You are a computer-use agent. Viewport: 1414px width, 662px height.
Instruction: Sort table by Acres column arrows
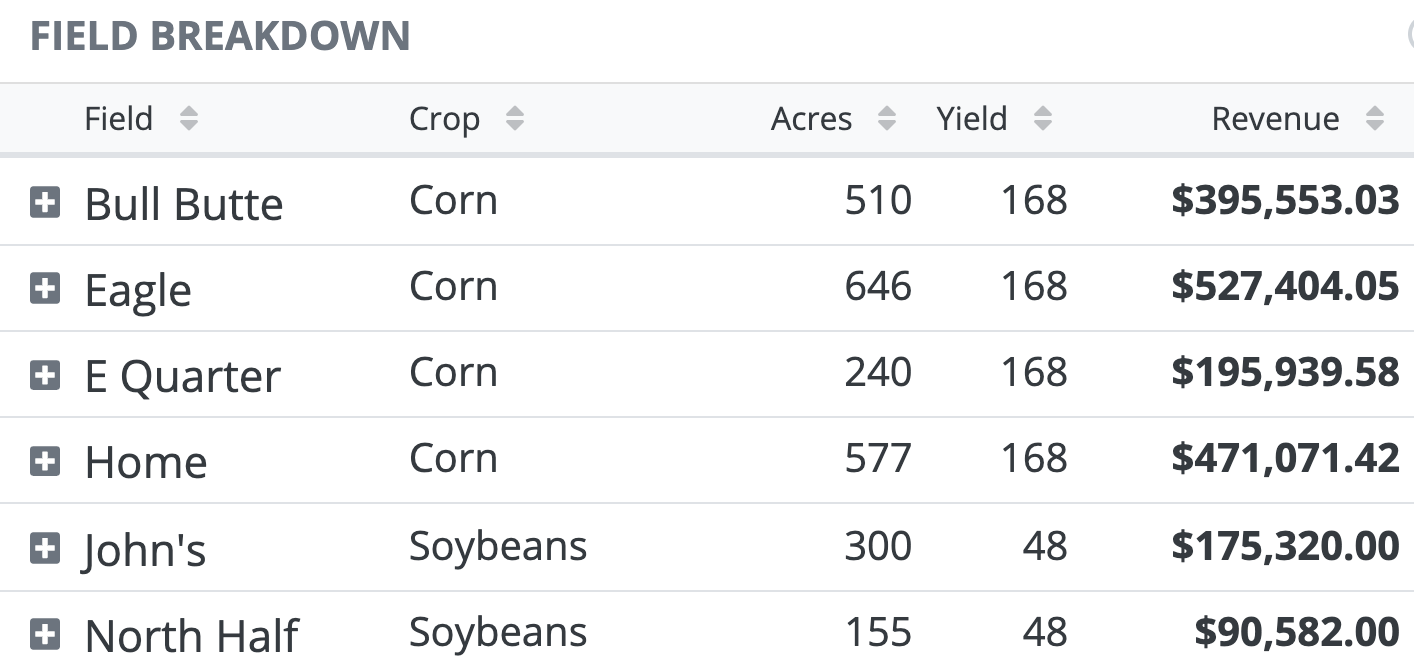886,119
